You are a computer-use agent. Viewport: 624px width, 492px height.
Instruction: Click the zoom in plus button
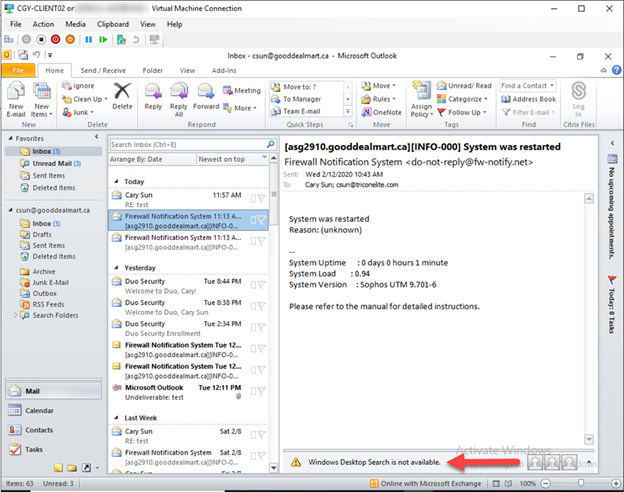tap(615, 483)
